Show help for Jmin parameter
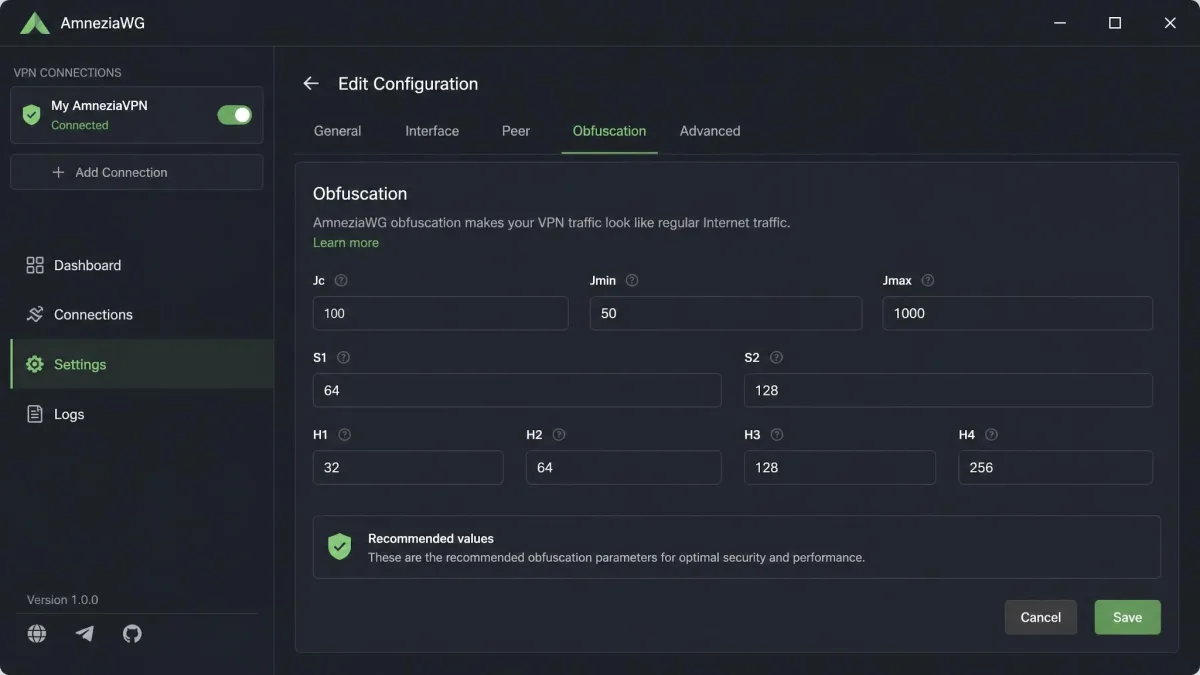The height and width of the screenshot is (675, 1200). (632, 281)
